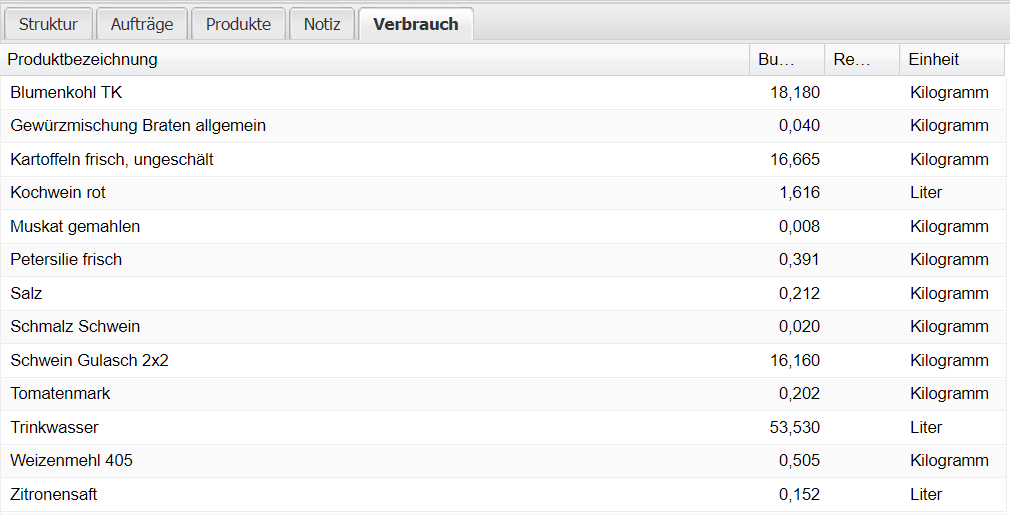Choose the Kochwein rot row
The height and width of the screenshot is (515, 1010).
[x=58, y=193]
